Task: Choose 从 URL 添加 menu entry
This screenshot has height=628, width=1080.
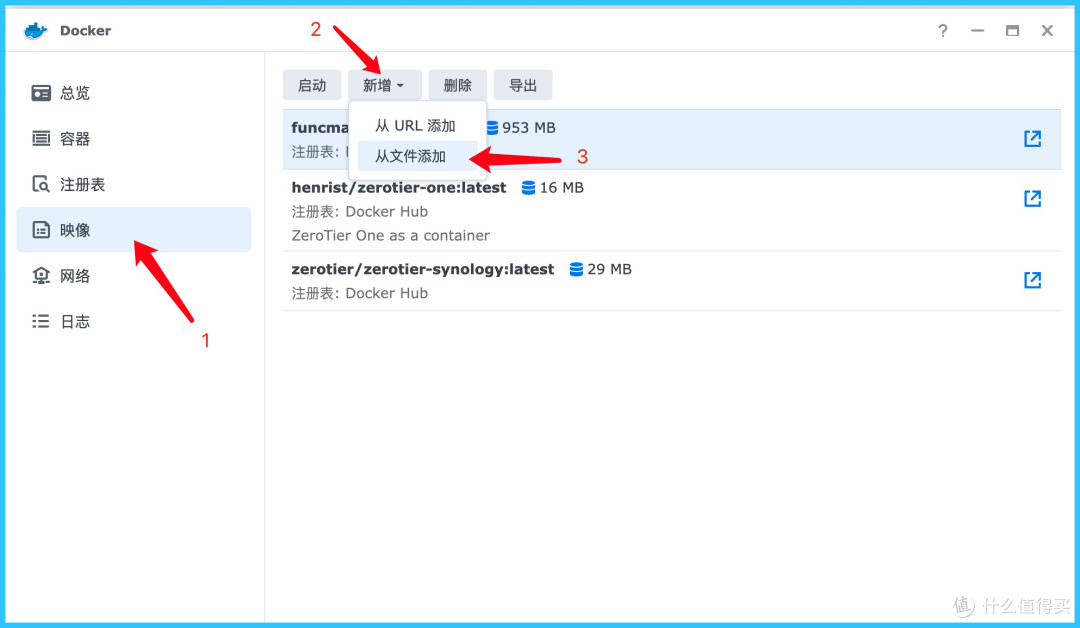Action: click(x=415, y=125)
